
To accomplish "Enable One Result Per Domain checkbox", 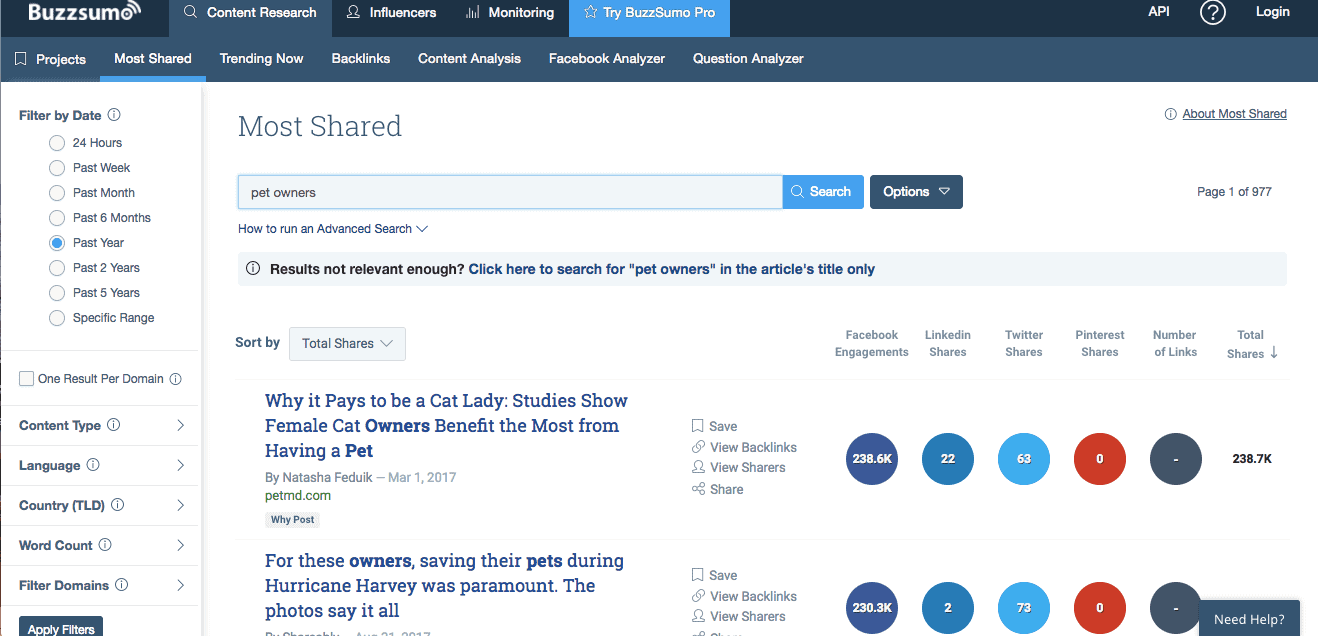I will click(x=27, y=379).
